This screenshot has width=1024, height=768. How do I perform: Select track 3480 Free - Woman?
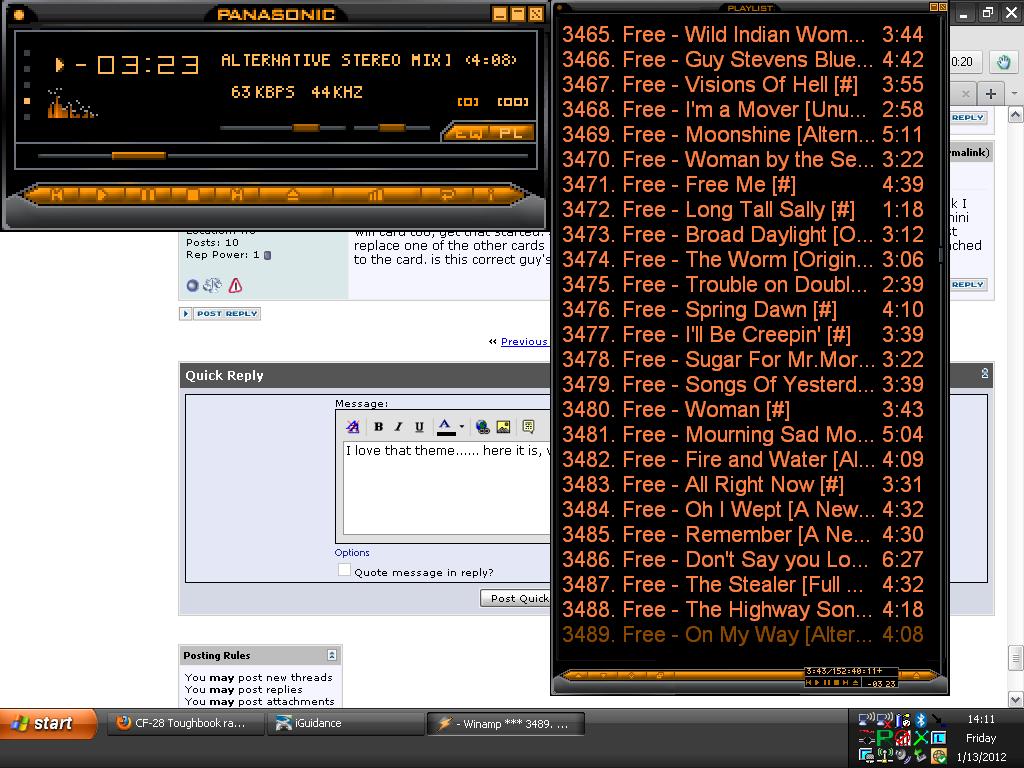click(x=743, y=409)
